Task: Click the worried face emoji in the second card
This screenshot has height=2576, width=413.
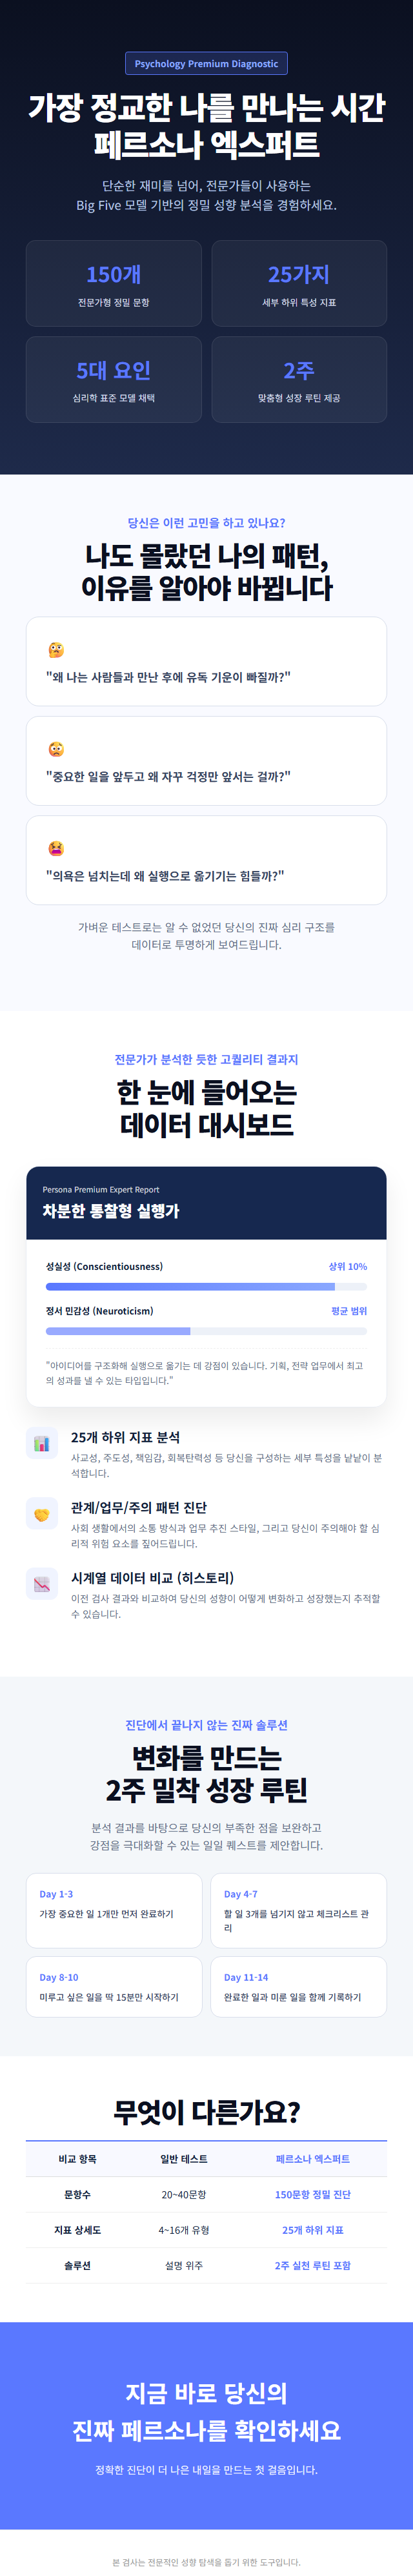Action: point(56,749)
